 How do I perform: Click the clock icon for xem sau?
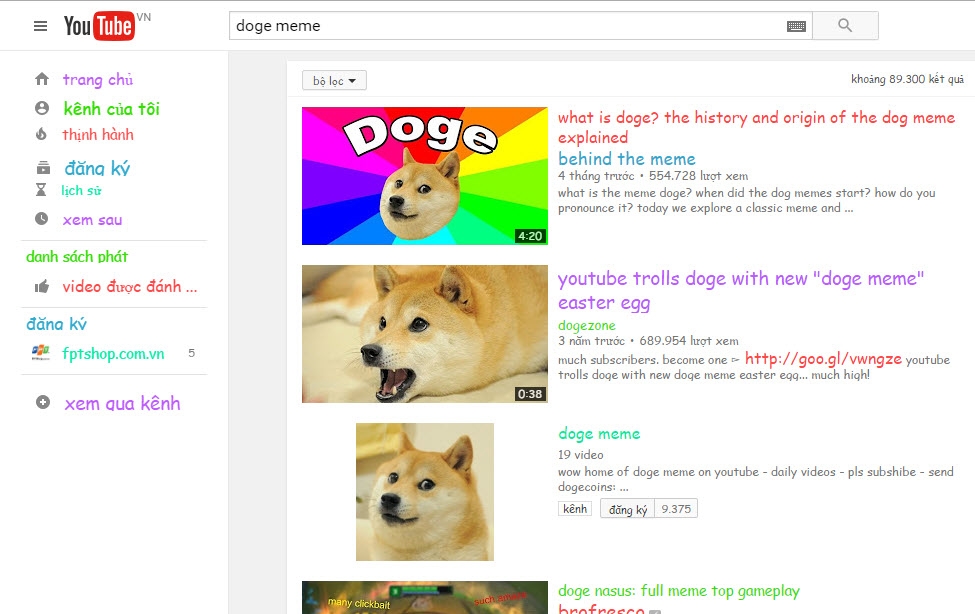[x=42, y=219]
